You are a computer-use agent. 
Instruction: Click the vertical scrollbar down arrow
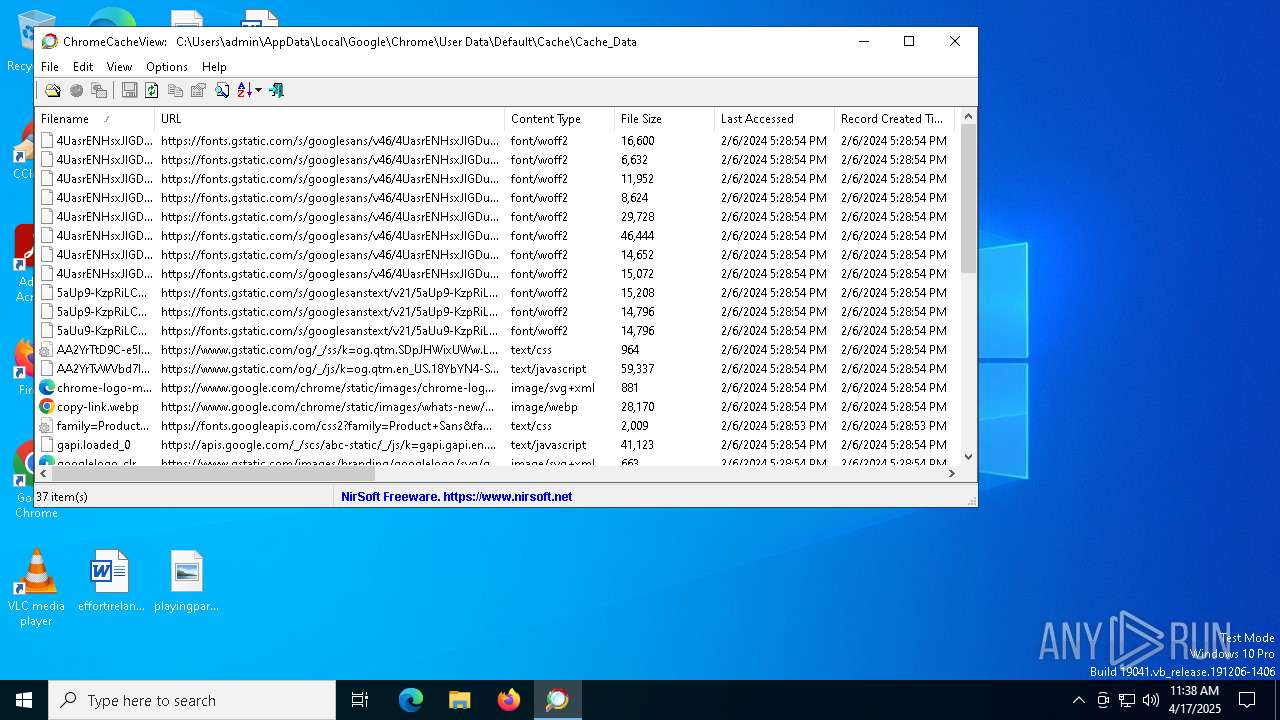968,457
